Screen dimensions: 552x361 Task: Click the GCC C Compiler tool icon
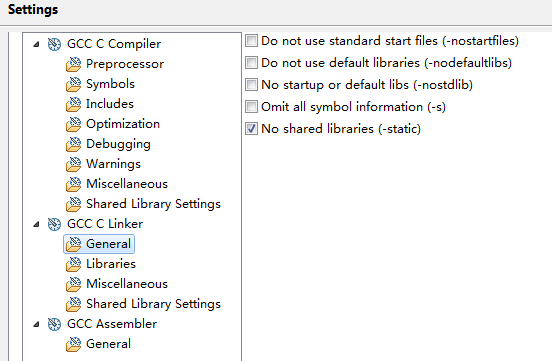[x=54, y=44]
